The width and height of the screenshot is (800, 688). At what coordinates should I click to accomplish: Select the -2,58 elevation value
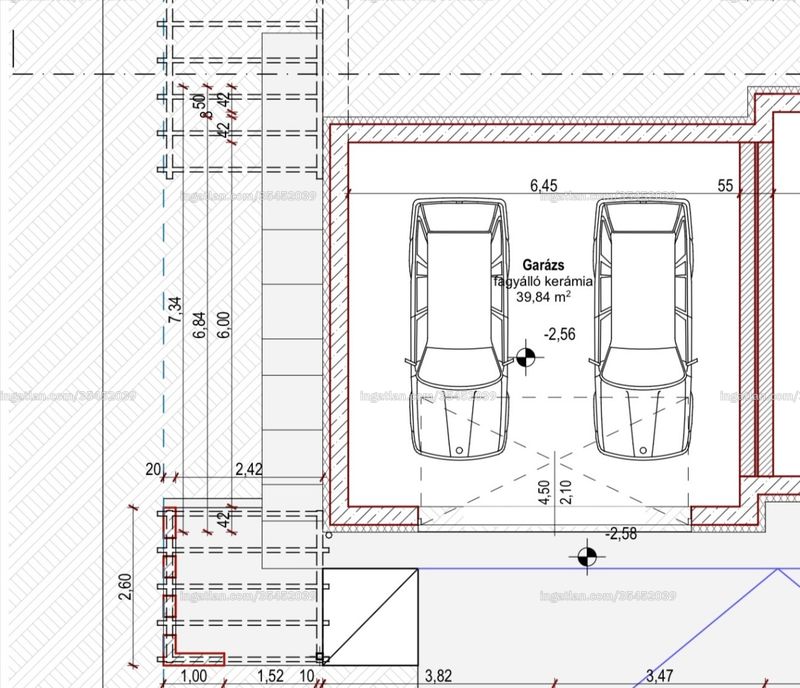[x=621, y=534]
